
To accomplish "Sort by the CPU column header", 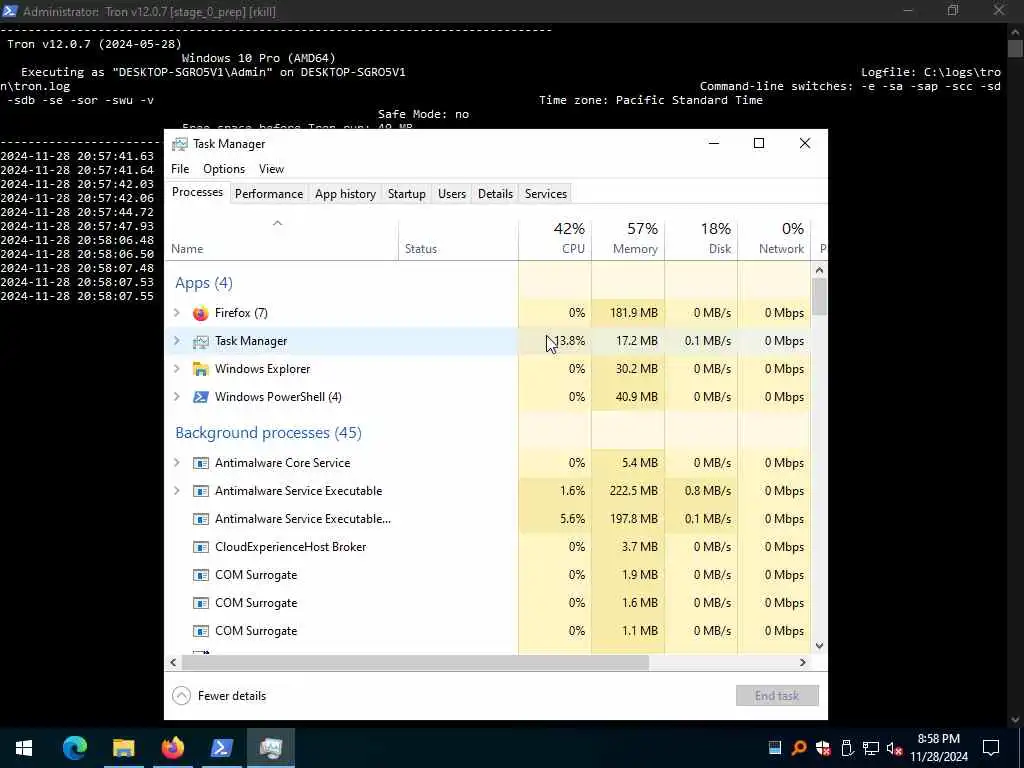I will [x=555, y=238].
